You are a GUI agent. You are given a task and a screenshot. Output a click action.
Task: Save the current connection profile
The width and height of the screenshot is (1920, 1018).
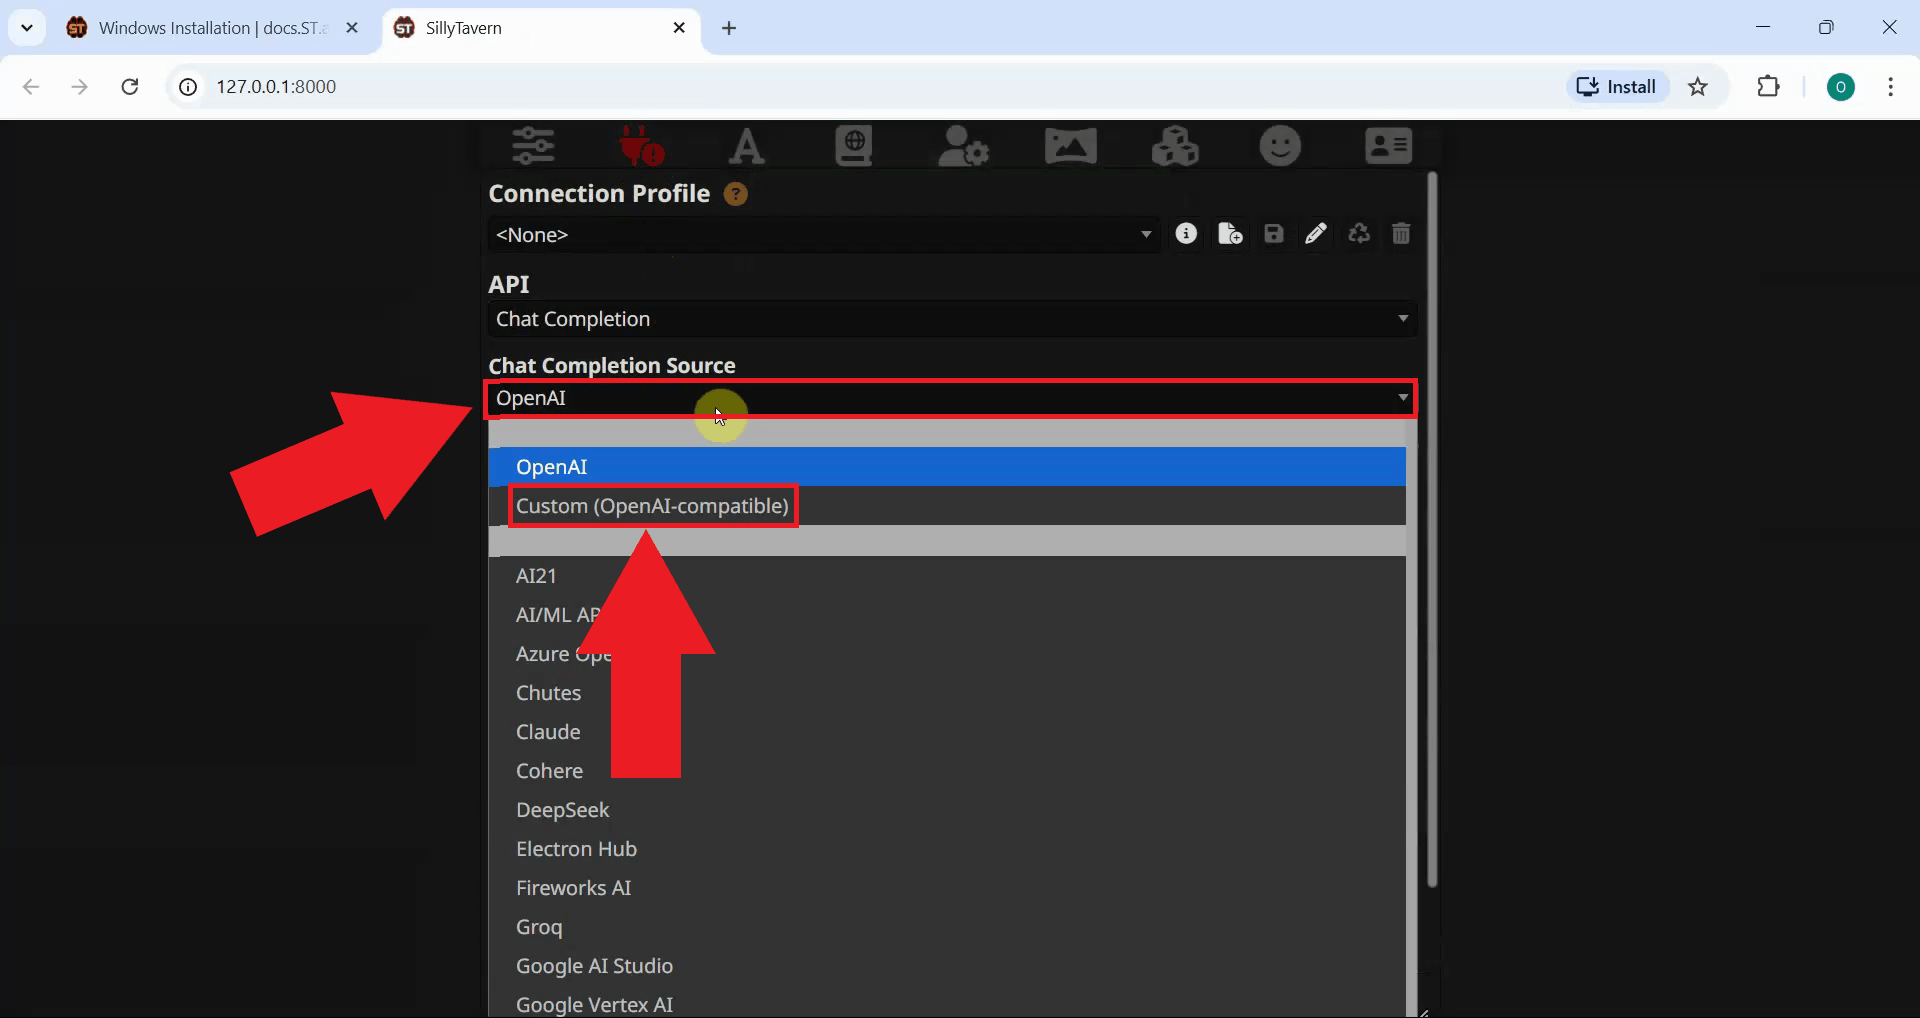pos(1273,233)
